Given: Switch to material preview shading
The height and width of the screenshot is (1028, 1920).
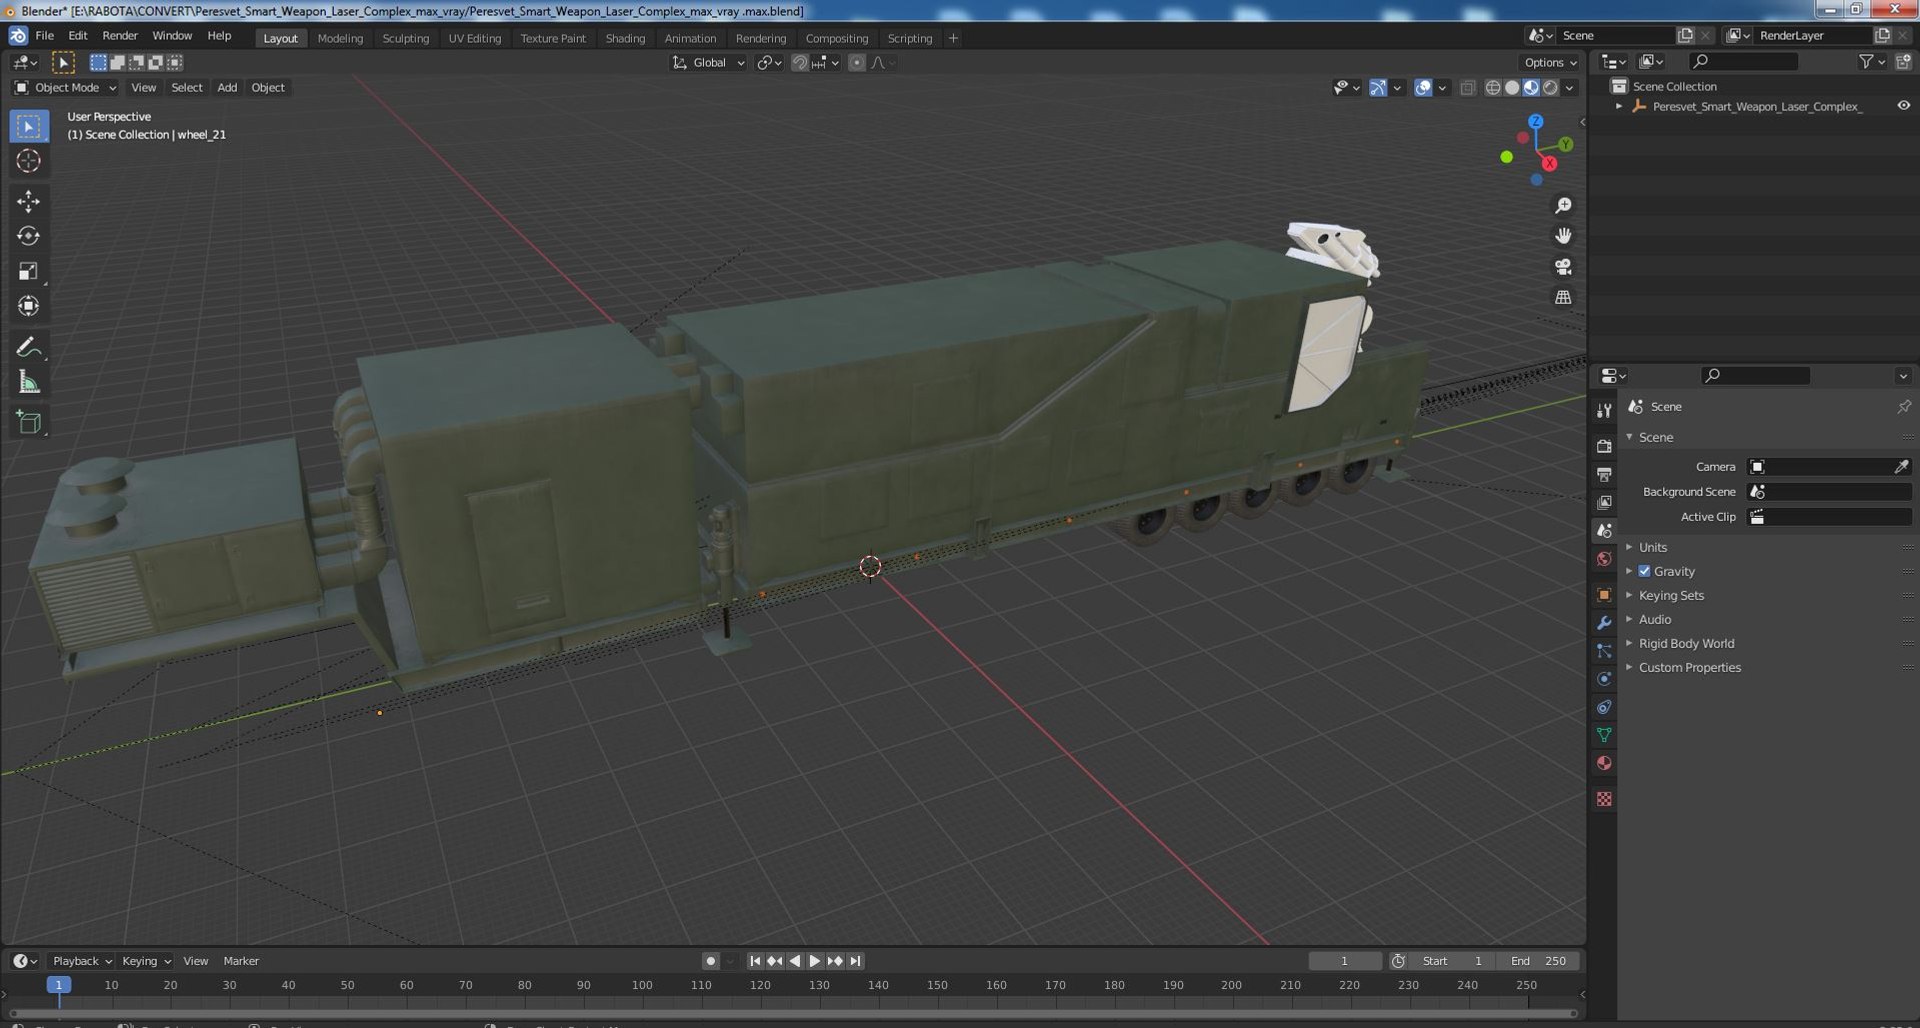Looking at the screenshot, I should pos(1531,88).
